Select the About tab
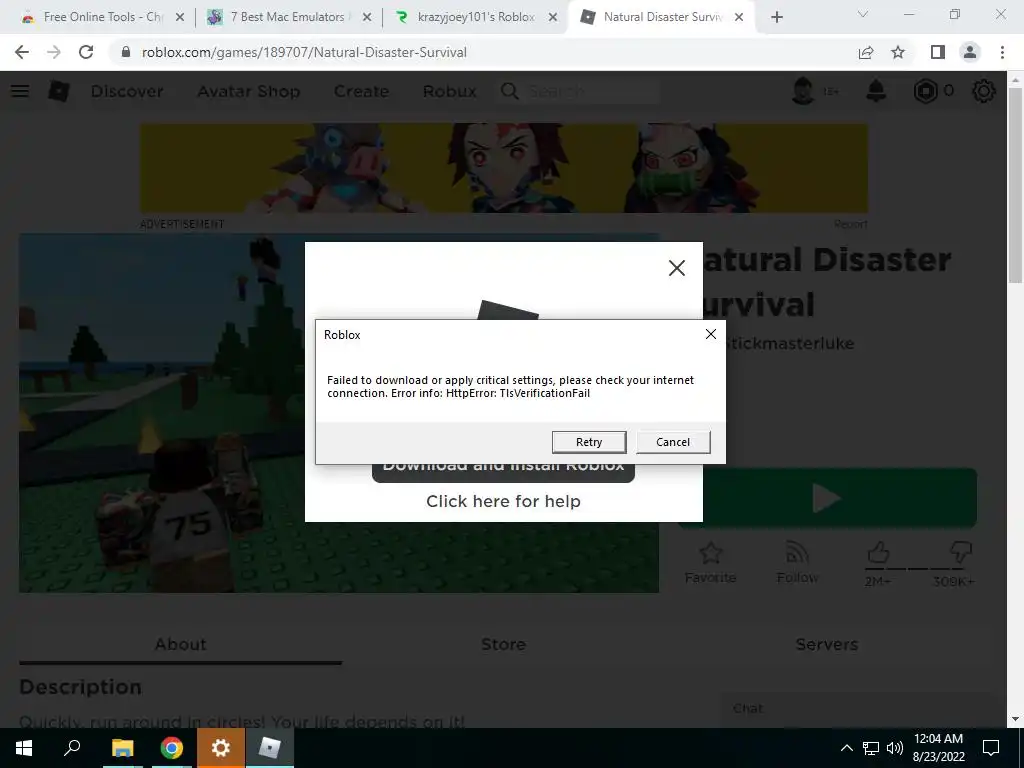The image size is (1024, 768). [x=180, y=644]
